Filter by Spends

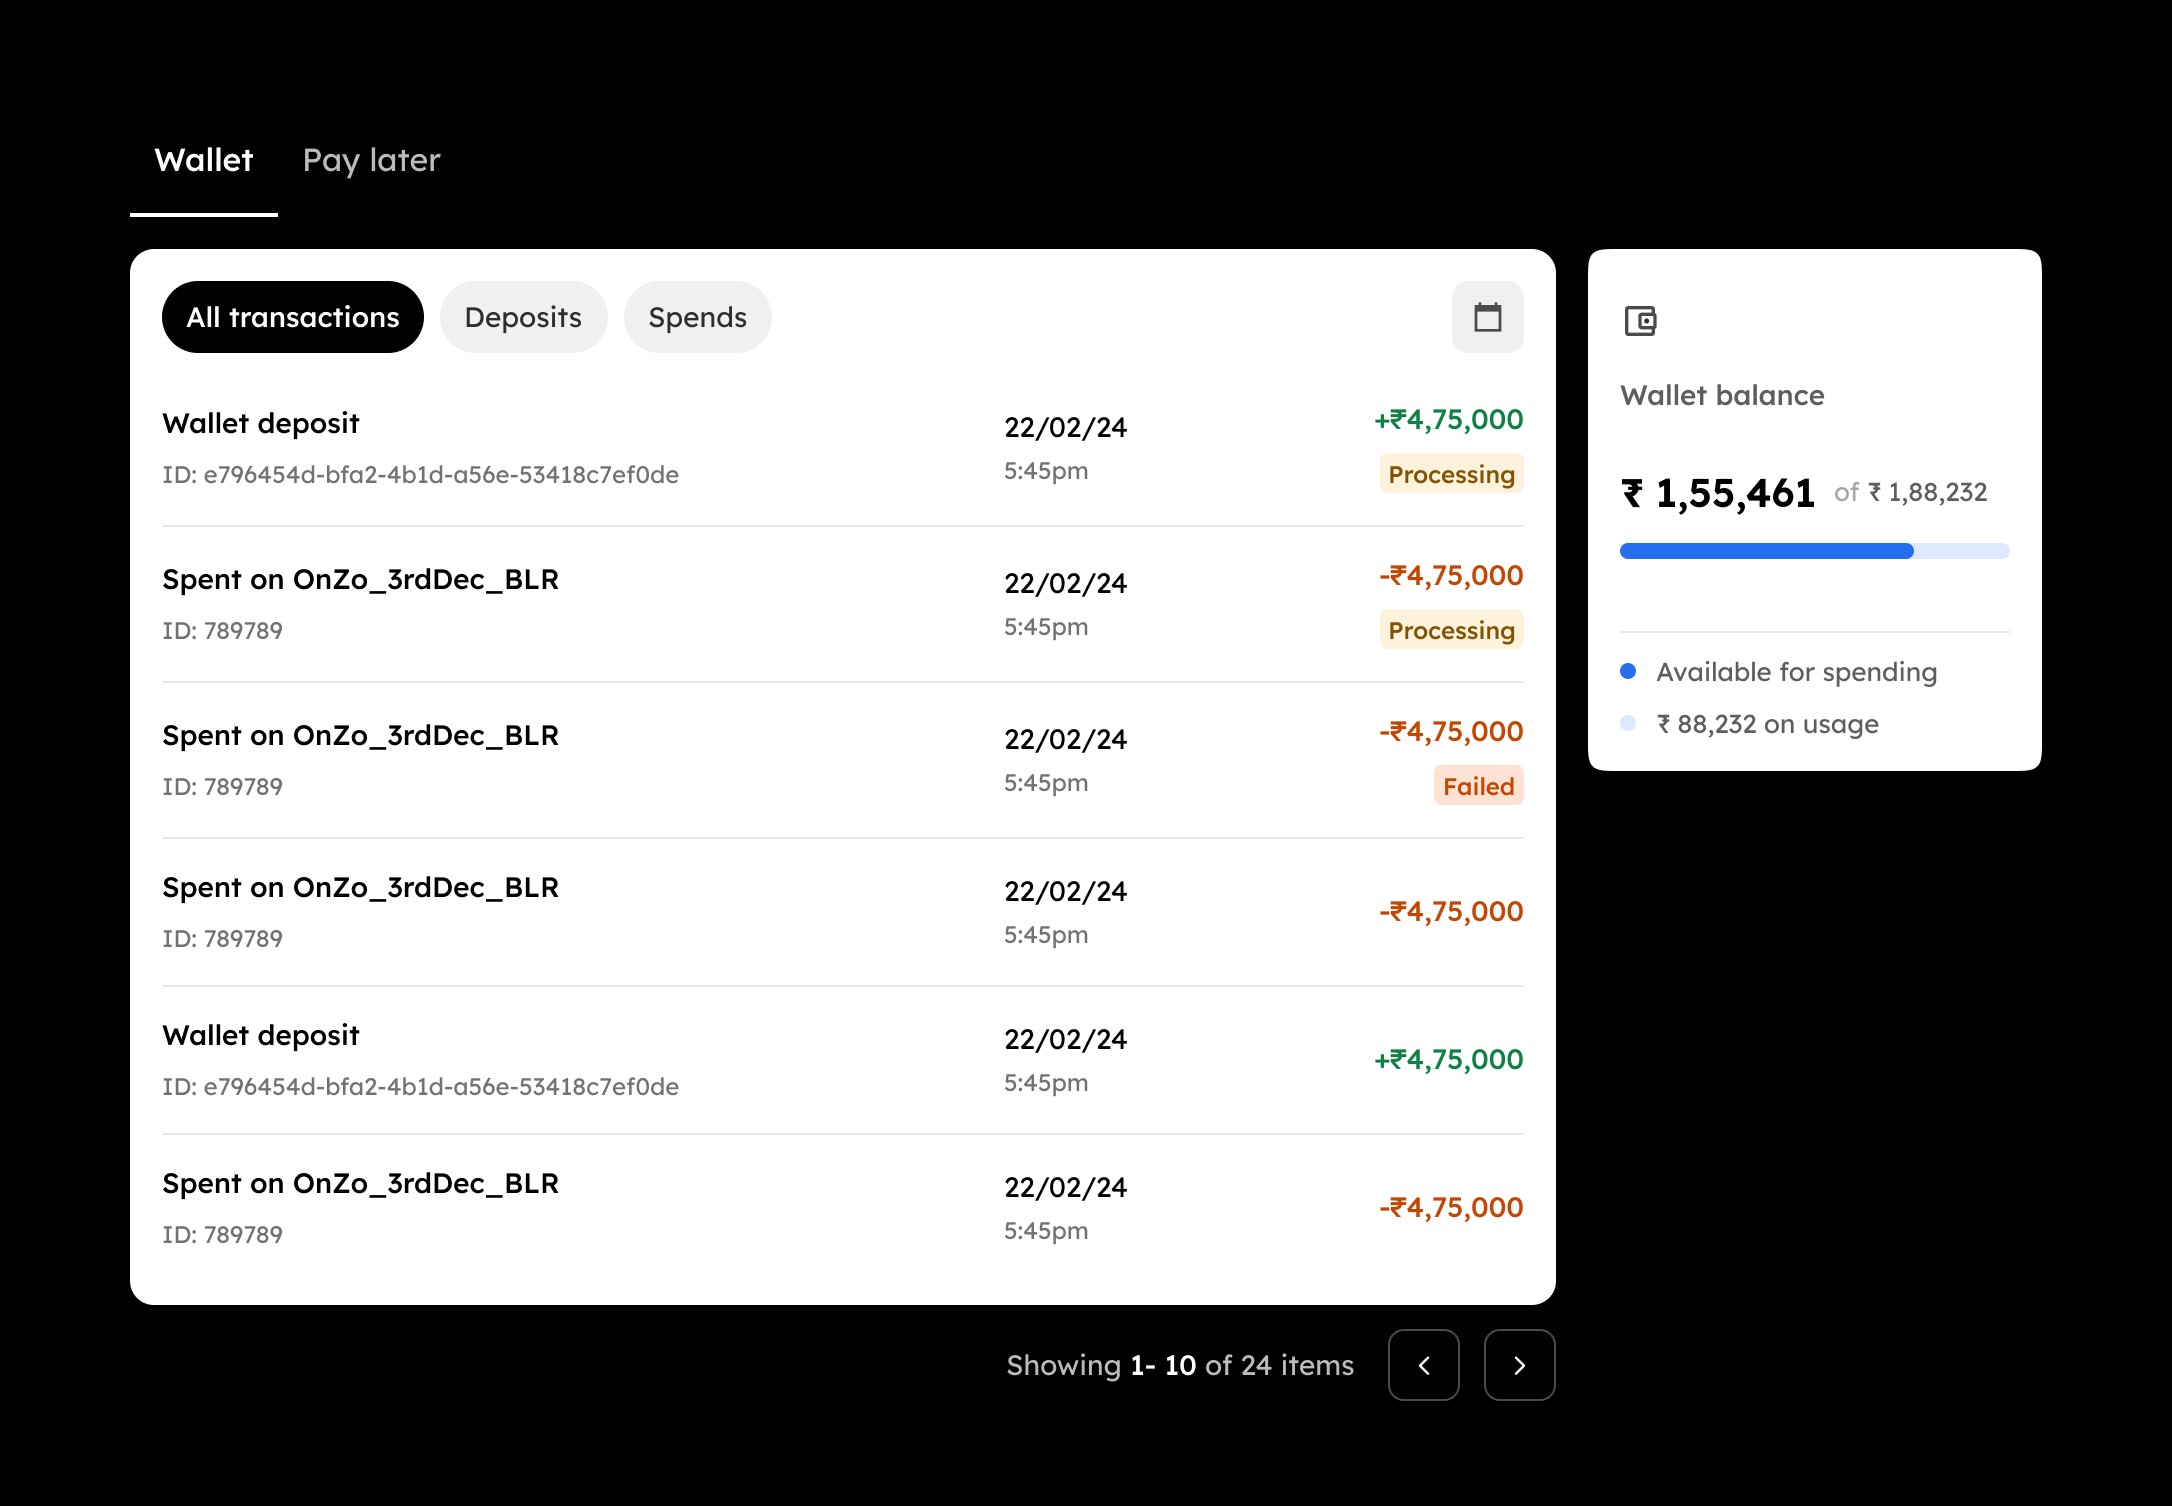[x=697, y=317]
